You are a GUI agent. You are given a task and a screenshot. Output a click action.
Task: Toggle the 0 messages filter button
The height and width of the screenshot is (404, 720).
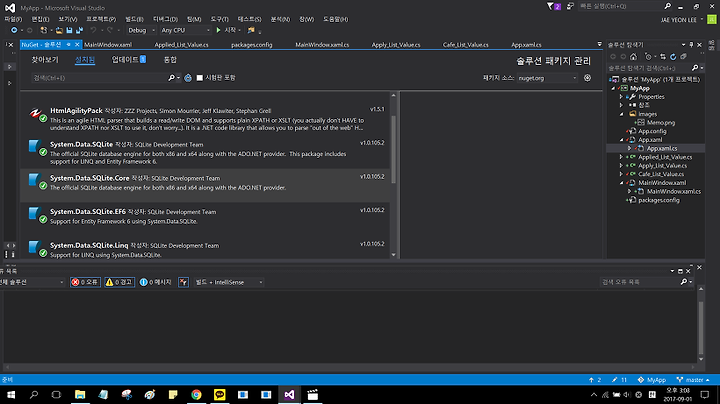(x=155, y=282)
